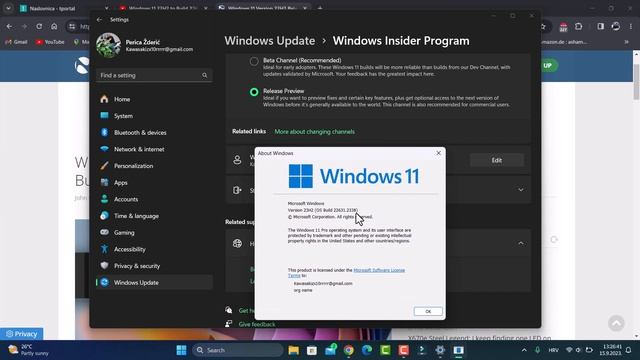Open Microsoft Edge from taskbar
Viewport: 640px width, 360px height.
[367, 350]
